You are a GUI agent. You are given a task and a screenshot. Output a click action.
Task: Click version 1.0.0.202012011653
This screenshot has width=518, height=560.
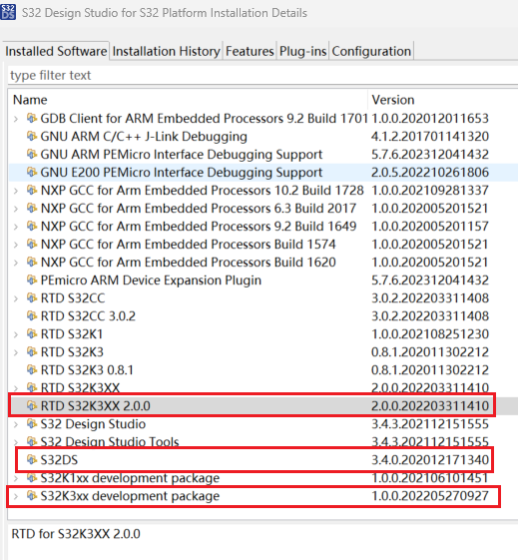click(x=430, y=119)
